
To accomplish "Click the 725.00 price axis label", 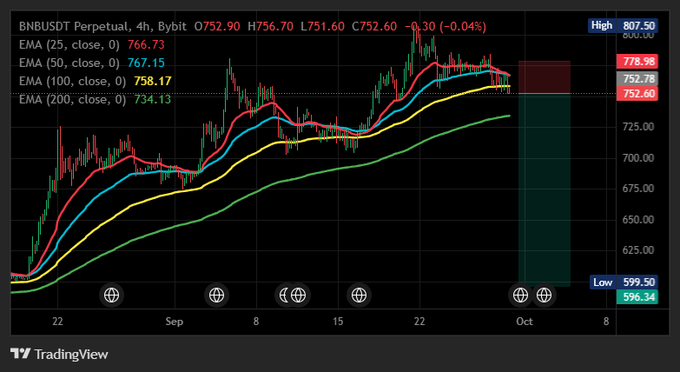I will 639,127.
